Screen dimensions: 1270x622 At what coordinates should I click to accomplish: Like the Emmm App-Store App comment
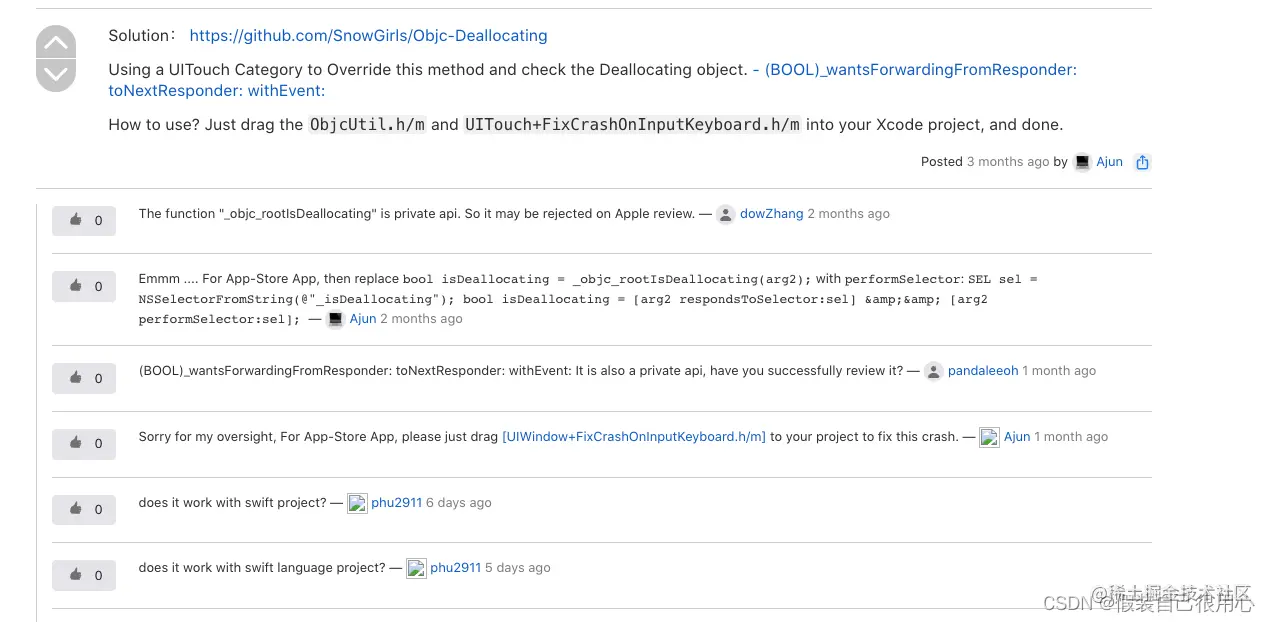coord(84,286)
